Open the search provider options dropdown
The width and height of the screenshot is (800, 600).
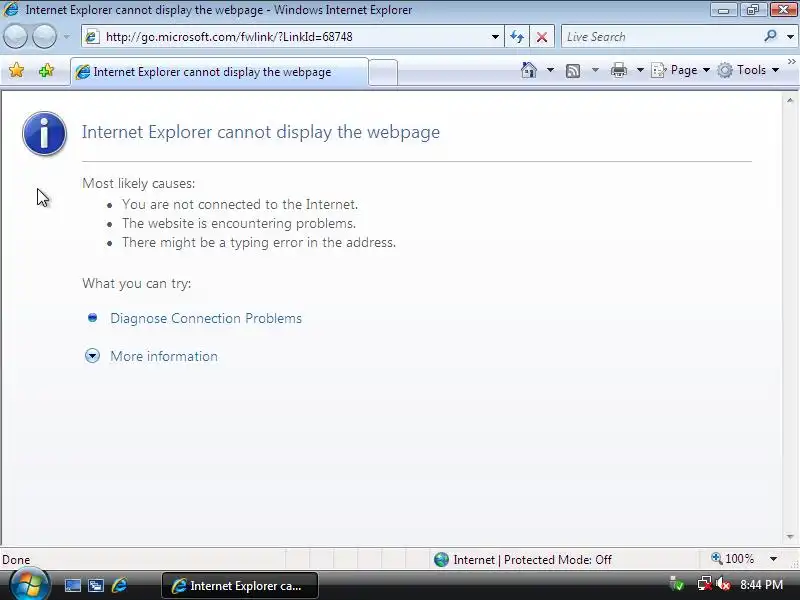point(790,37)
